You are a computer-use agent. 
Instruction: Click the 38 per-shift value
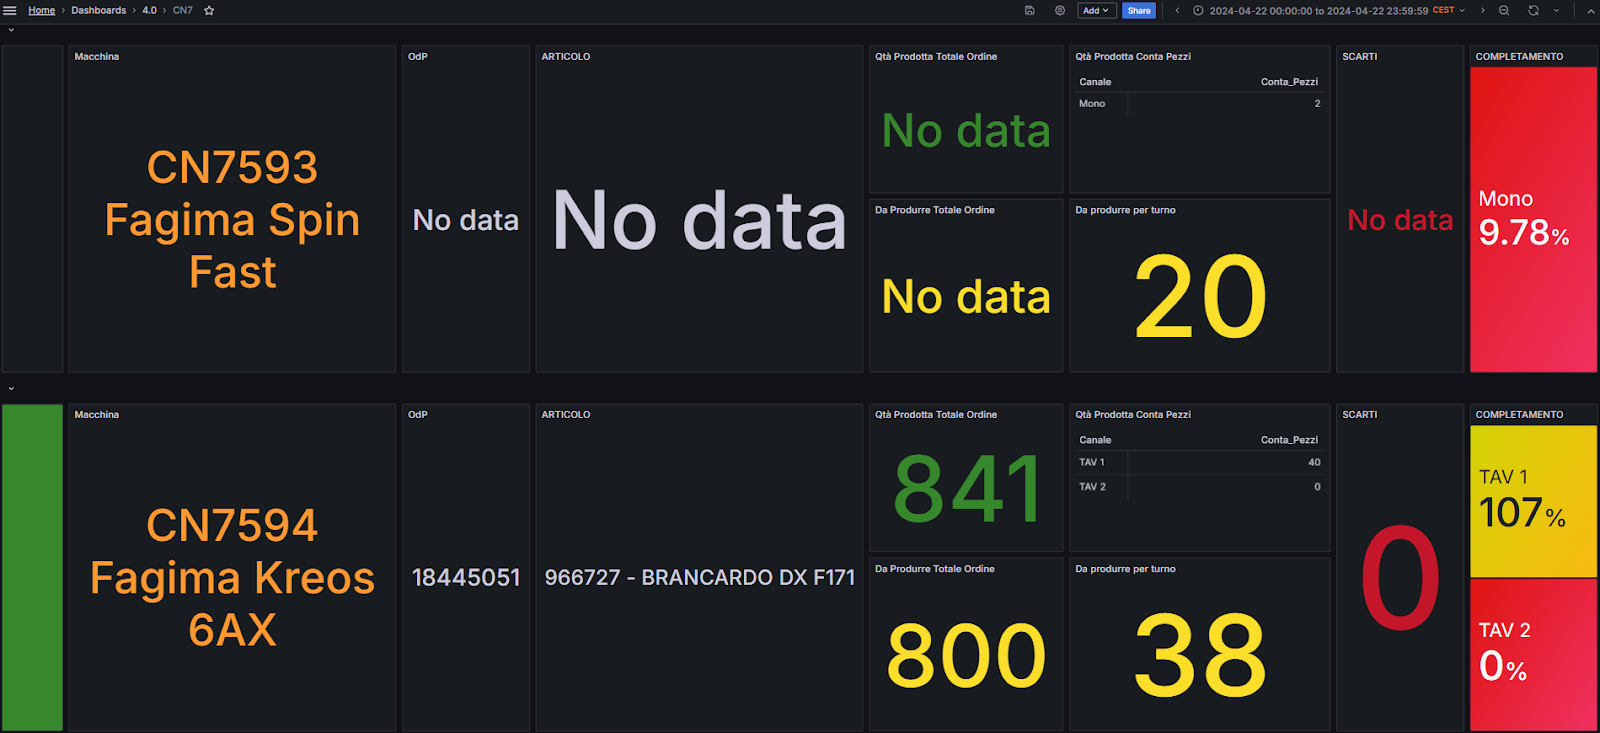(x=1200, y=656)
